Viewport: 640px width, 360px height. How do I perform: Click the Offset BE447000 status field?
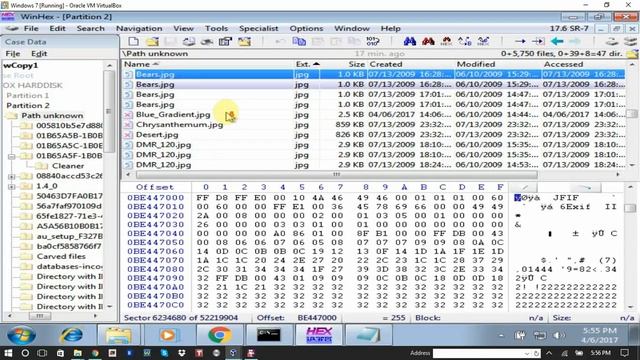(x=297, y=318)
